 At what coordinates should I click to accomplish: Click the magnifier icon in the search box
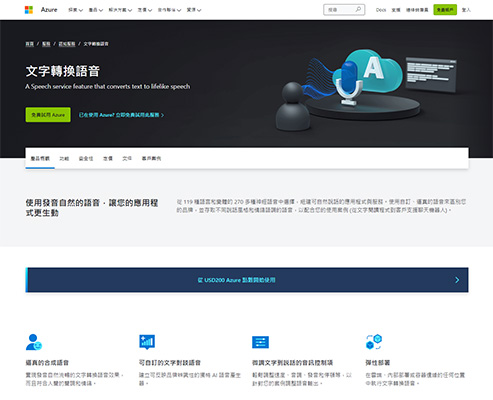pos(358,10)
